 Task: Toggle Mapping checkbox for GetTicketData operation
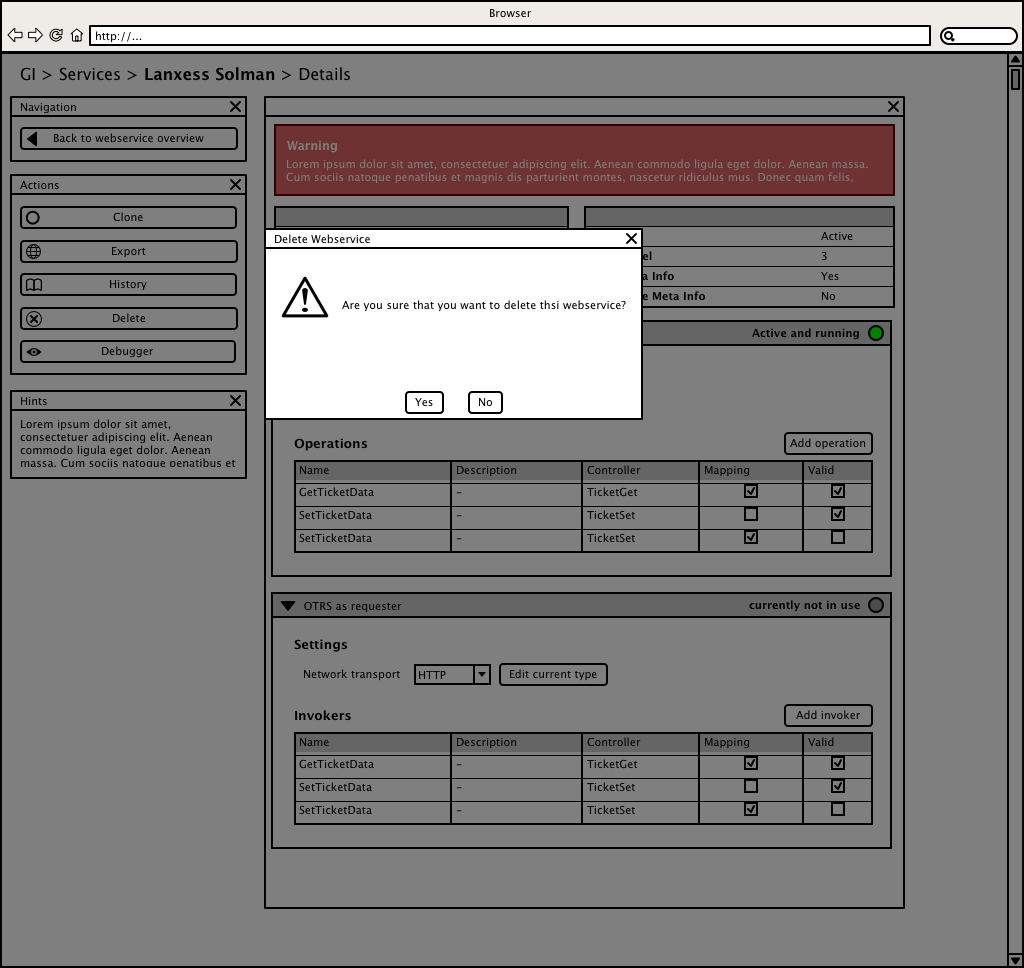751,491
